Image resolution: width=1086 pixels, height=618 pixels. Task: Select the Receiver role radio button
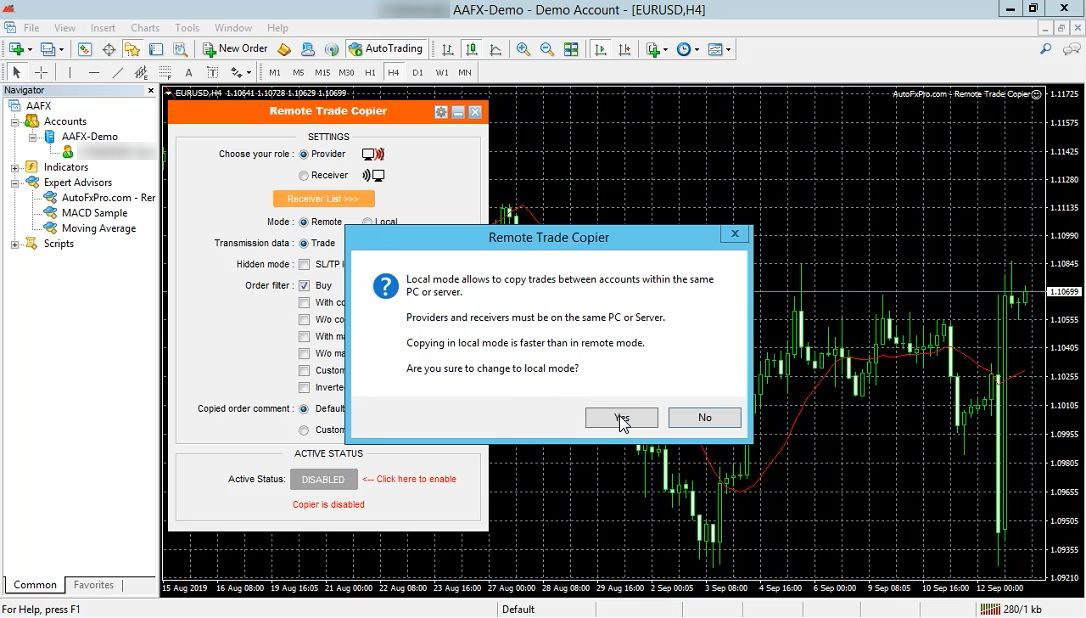(x=304, y=176)
